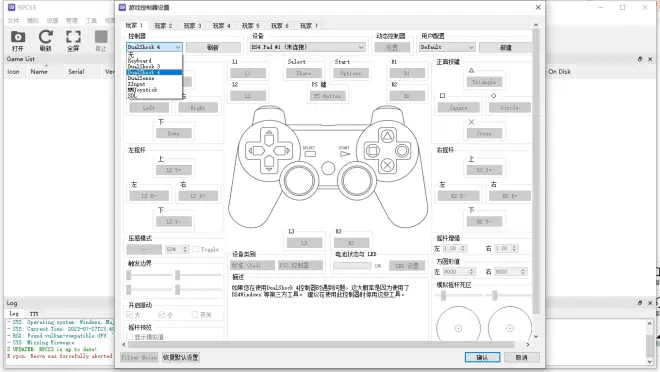The image size is (660, 372).
Task: Float the Log dock panel
Action: [x=640, y=303]
